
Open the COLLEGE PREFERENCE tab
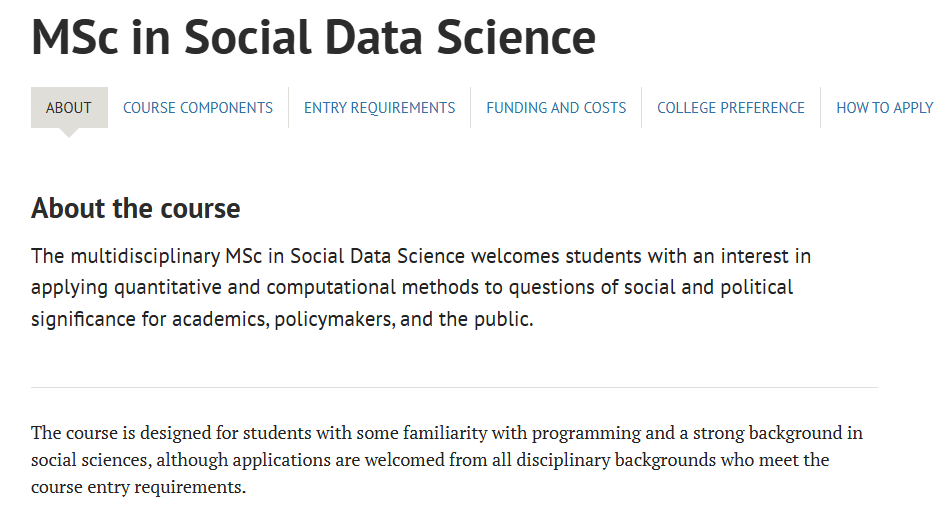pos(731,108)
